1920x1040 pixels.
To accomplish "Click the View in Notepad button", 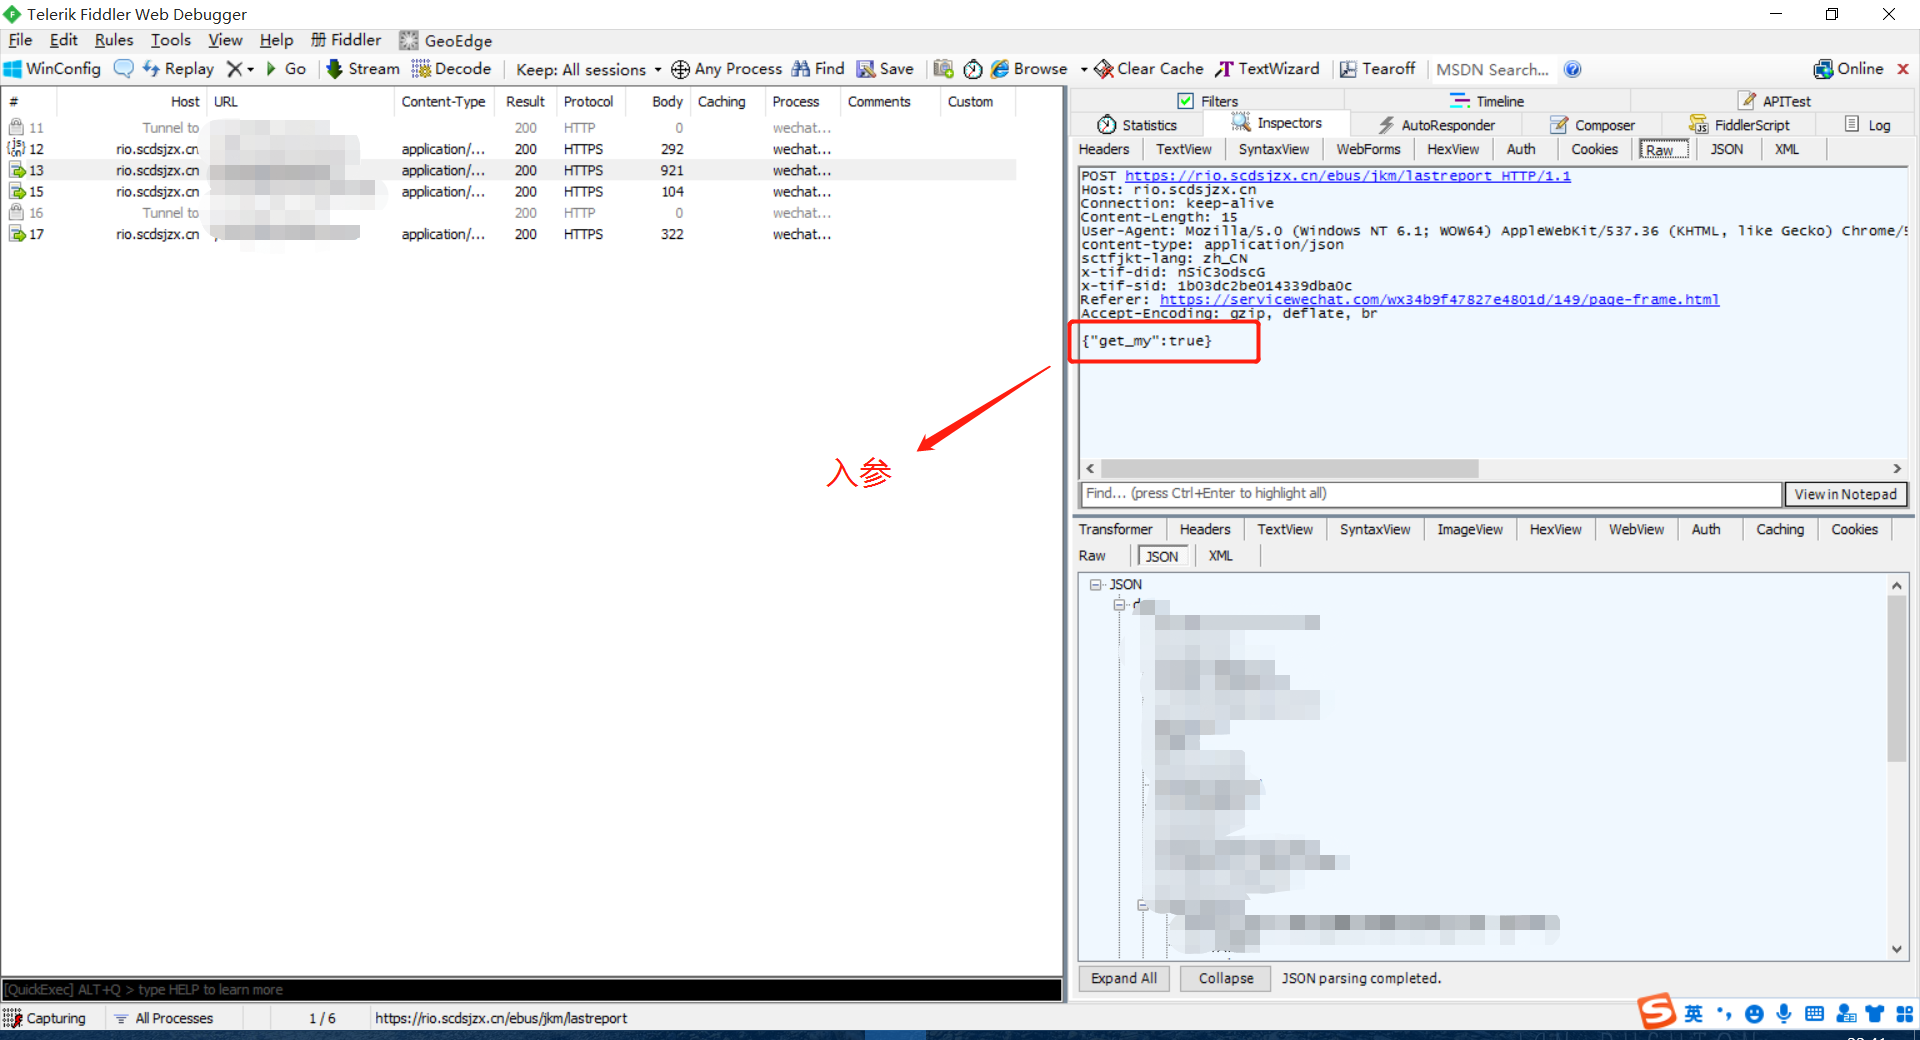I will click(x=1844, y=494).
